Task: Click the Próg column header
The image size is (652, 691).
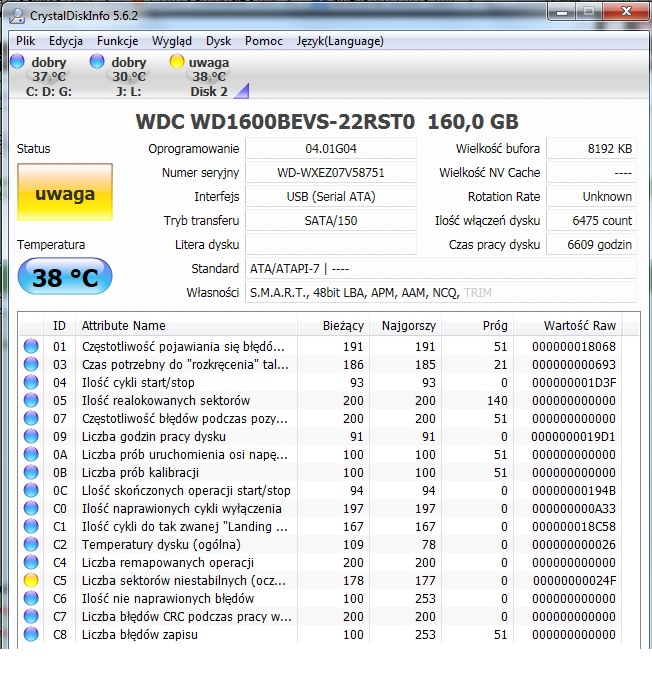Action: coord(478,326)
